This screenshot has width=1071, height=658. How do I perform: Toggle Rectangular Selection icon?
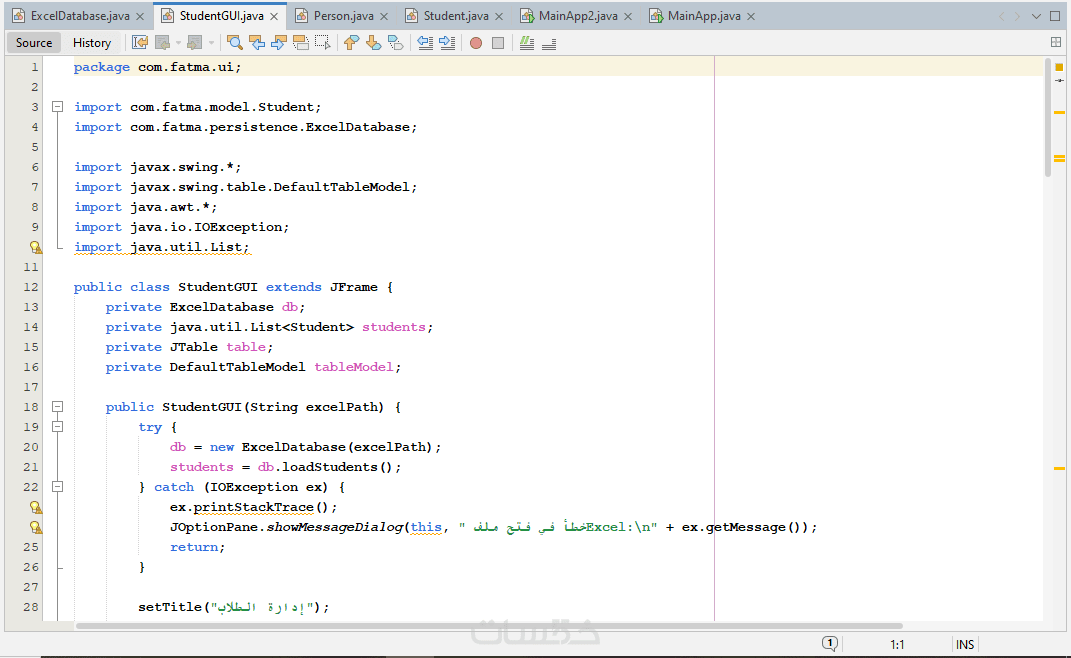(x=322, y=43)
